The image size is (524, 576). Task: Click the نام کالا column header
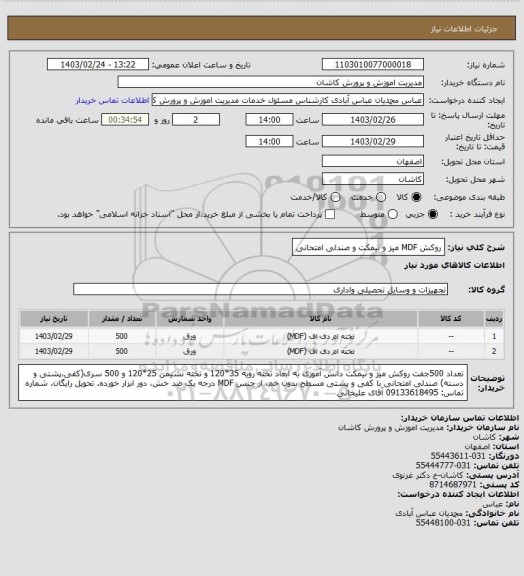(320, 318)
